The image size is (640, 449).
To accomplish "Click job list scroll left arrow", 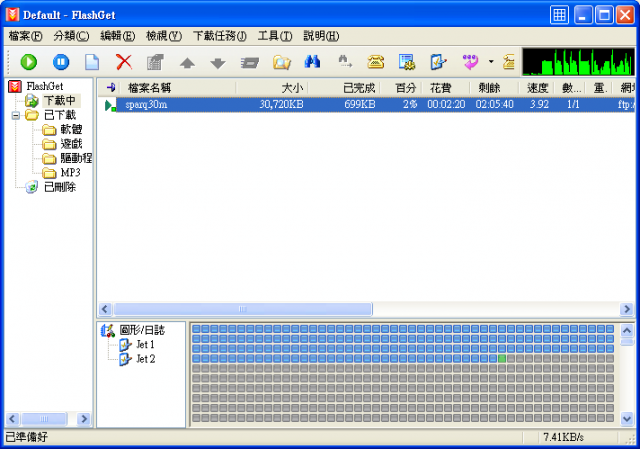I will [105, 309].
